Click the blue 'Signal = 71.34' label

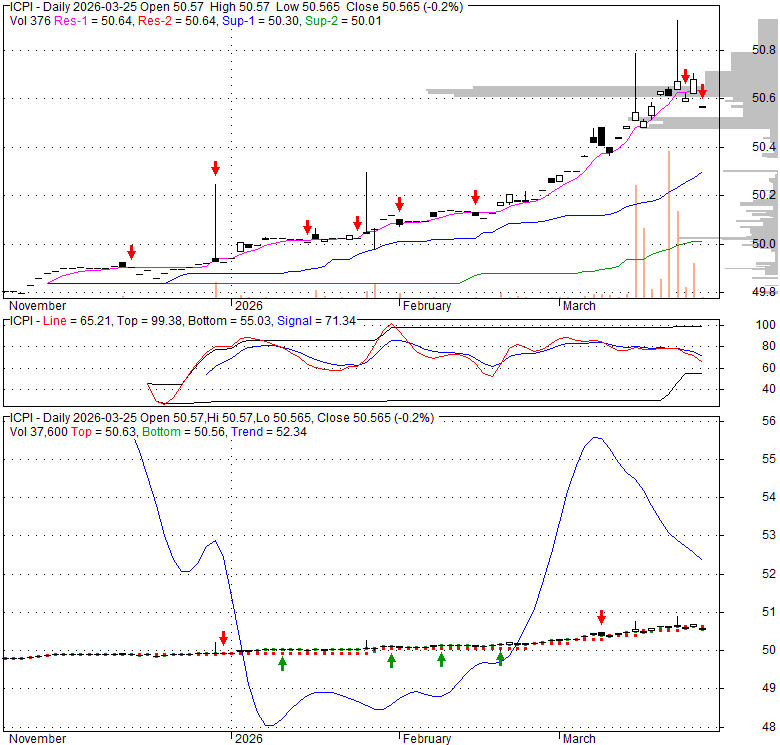click(316, 321)
